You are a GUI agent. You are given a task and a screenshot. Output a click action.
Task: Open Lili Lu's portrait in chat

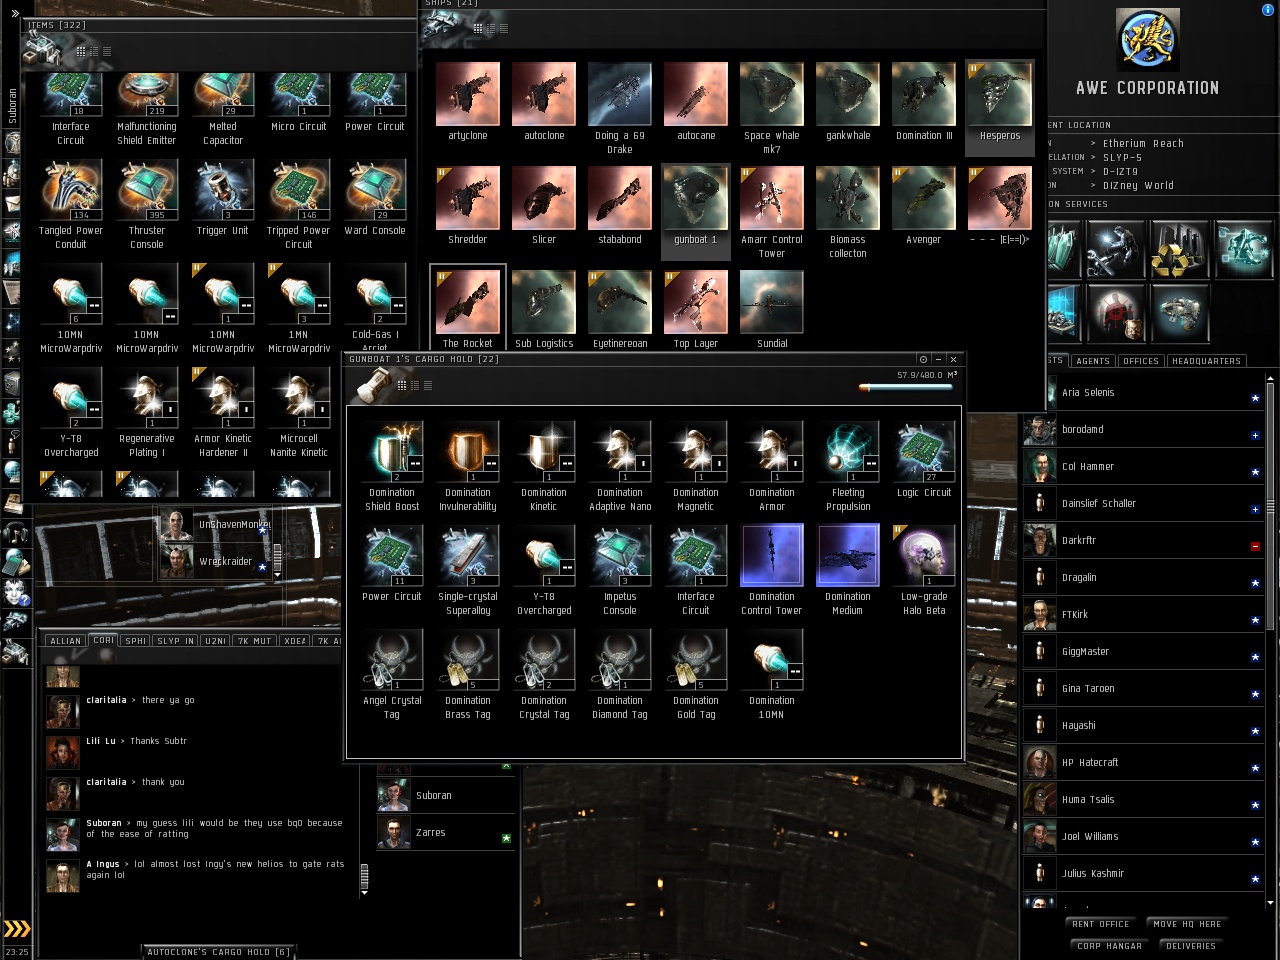tap(62, 752)
